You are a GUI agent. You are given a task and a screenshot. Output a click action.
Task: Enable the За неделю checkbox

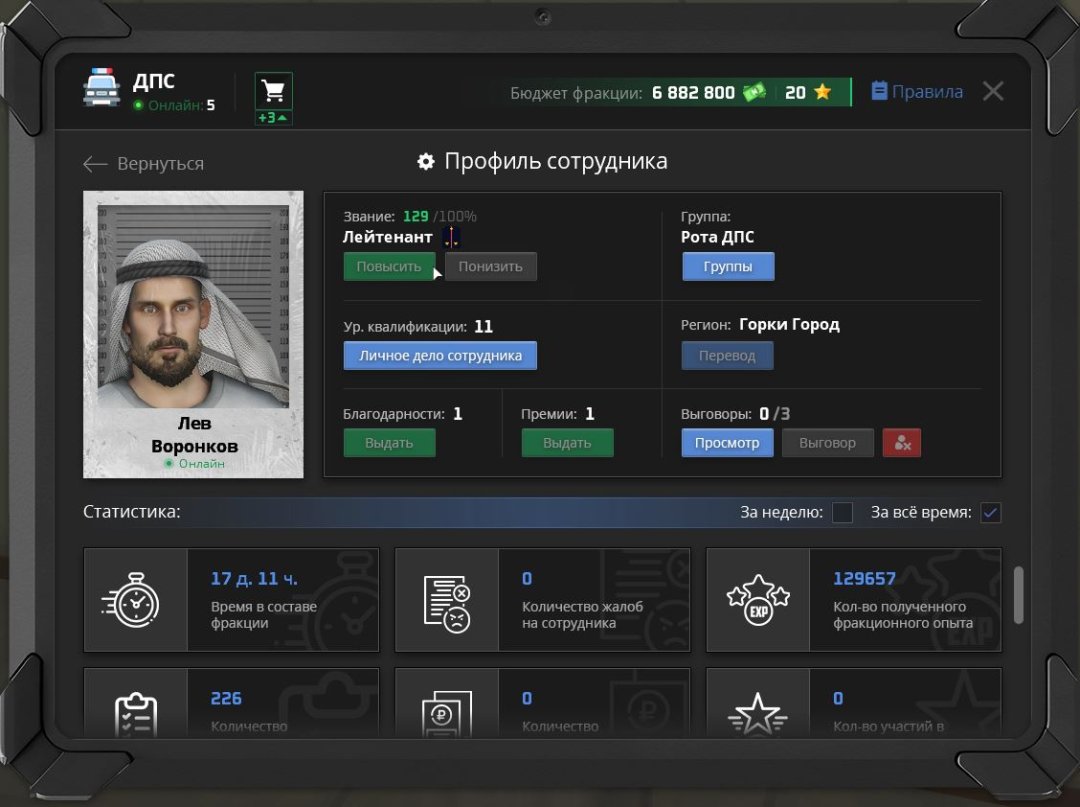[x=842, y=512]
